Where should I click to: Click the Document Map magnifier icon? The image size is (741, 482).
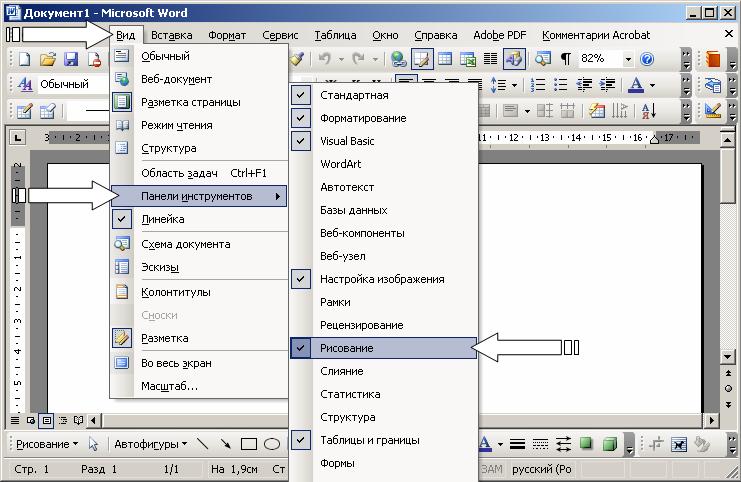pos(543,59)
